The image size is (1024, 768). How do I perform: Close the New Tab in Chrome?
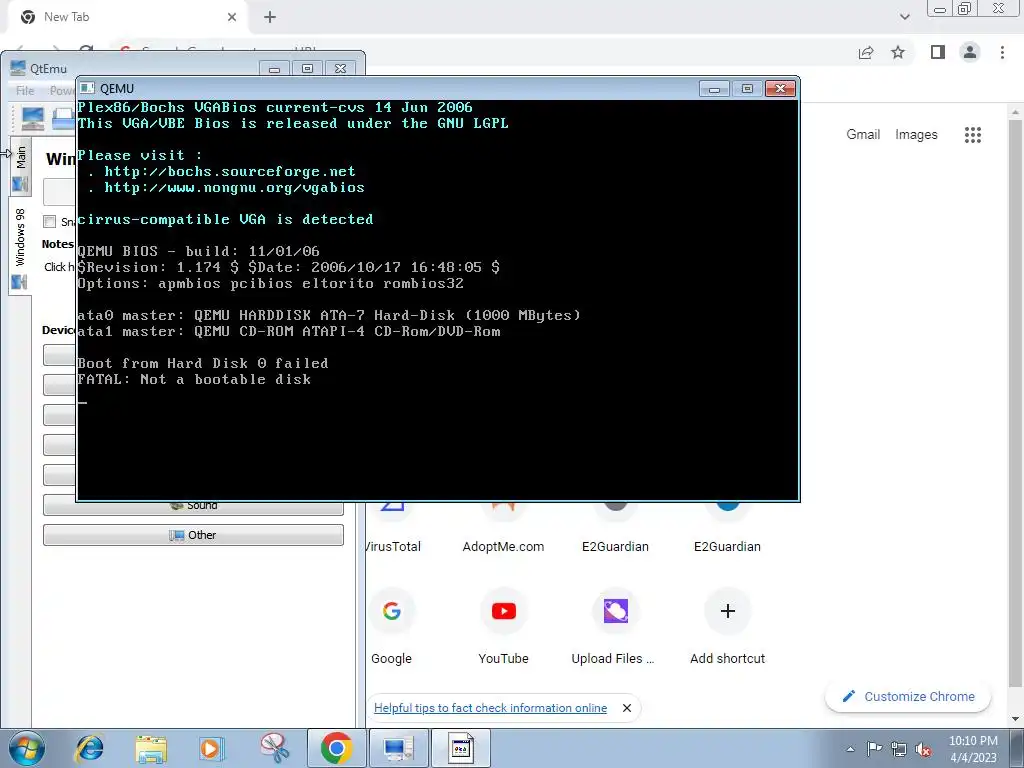pyautogui.click(x=232, y=17)
